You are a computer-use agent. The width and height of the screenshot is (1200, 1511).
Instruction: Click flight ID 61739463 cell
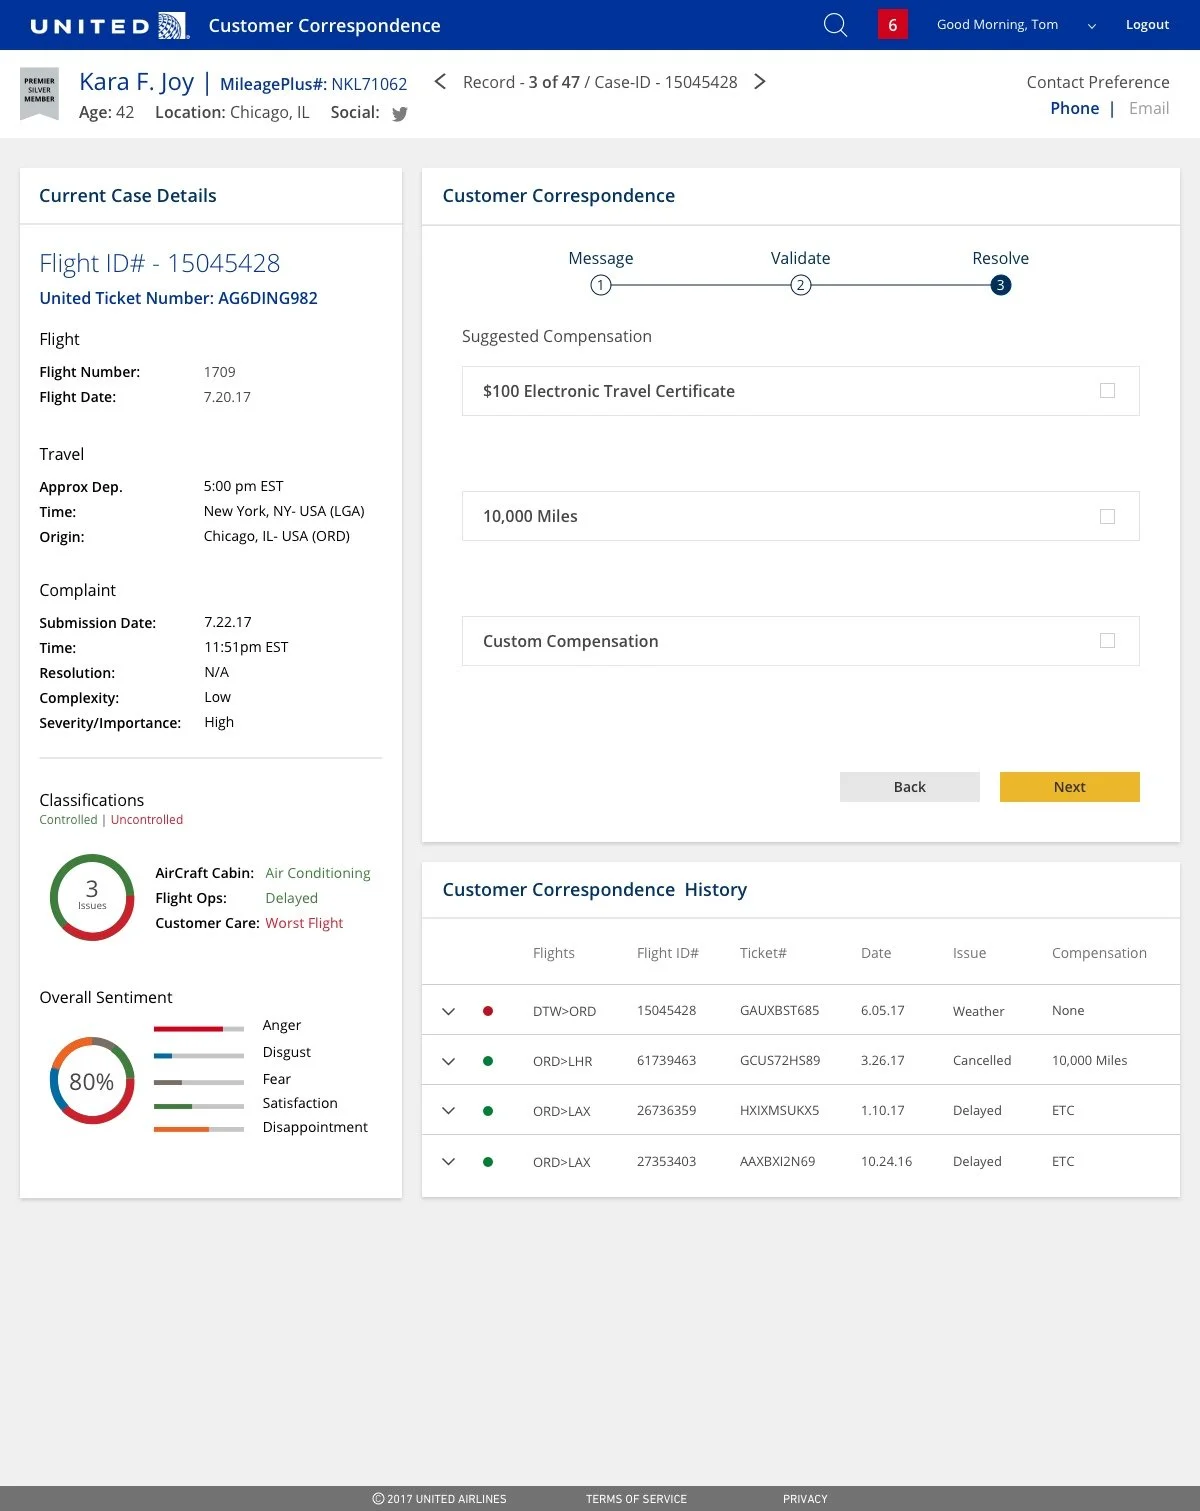click(x=666, y=1061)
